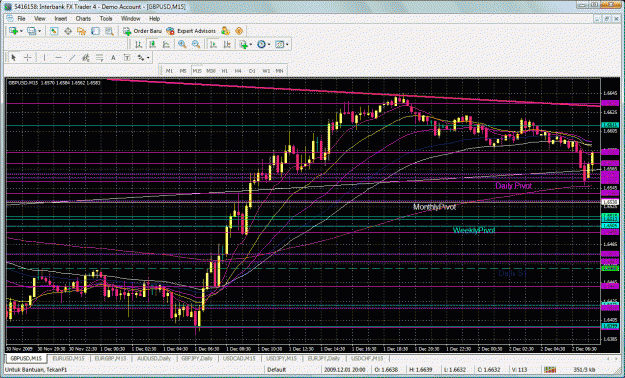
Task: Open the Navigator panel icon
Action: (82, 31)
